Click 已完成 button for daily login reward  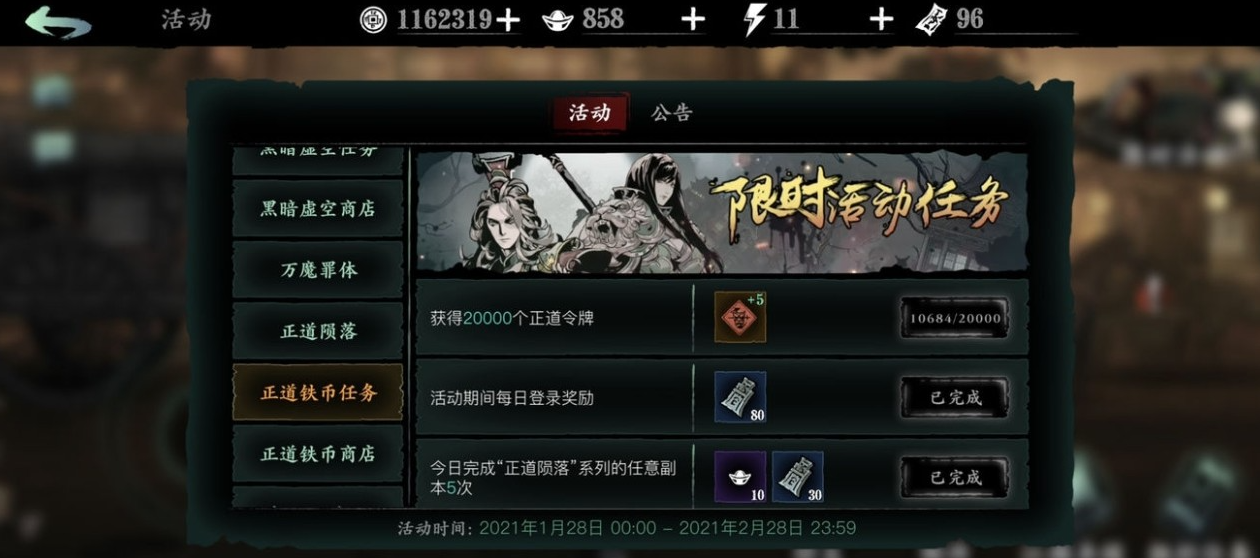(954, 397)
